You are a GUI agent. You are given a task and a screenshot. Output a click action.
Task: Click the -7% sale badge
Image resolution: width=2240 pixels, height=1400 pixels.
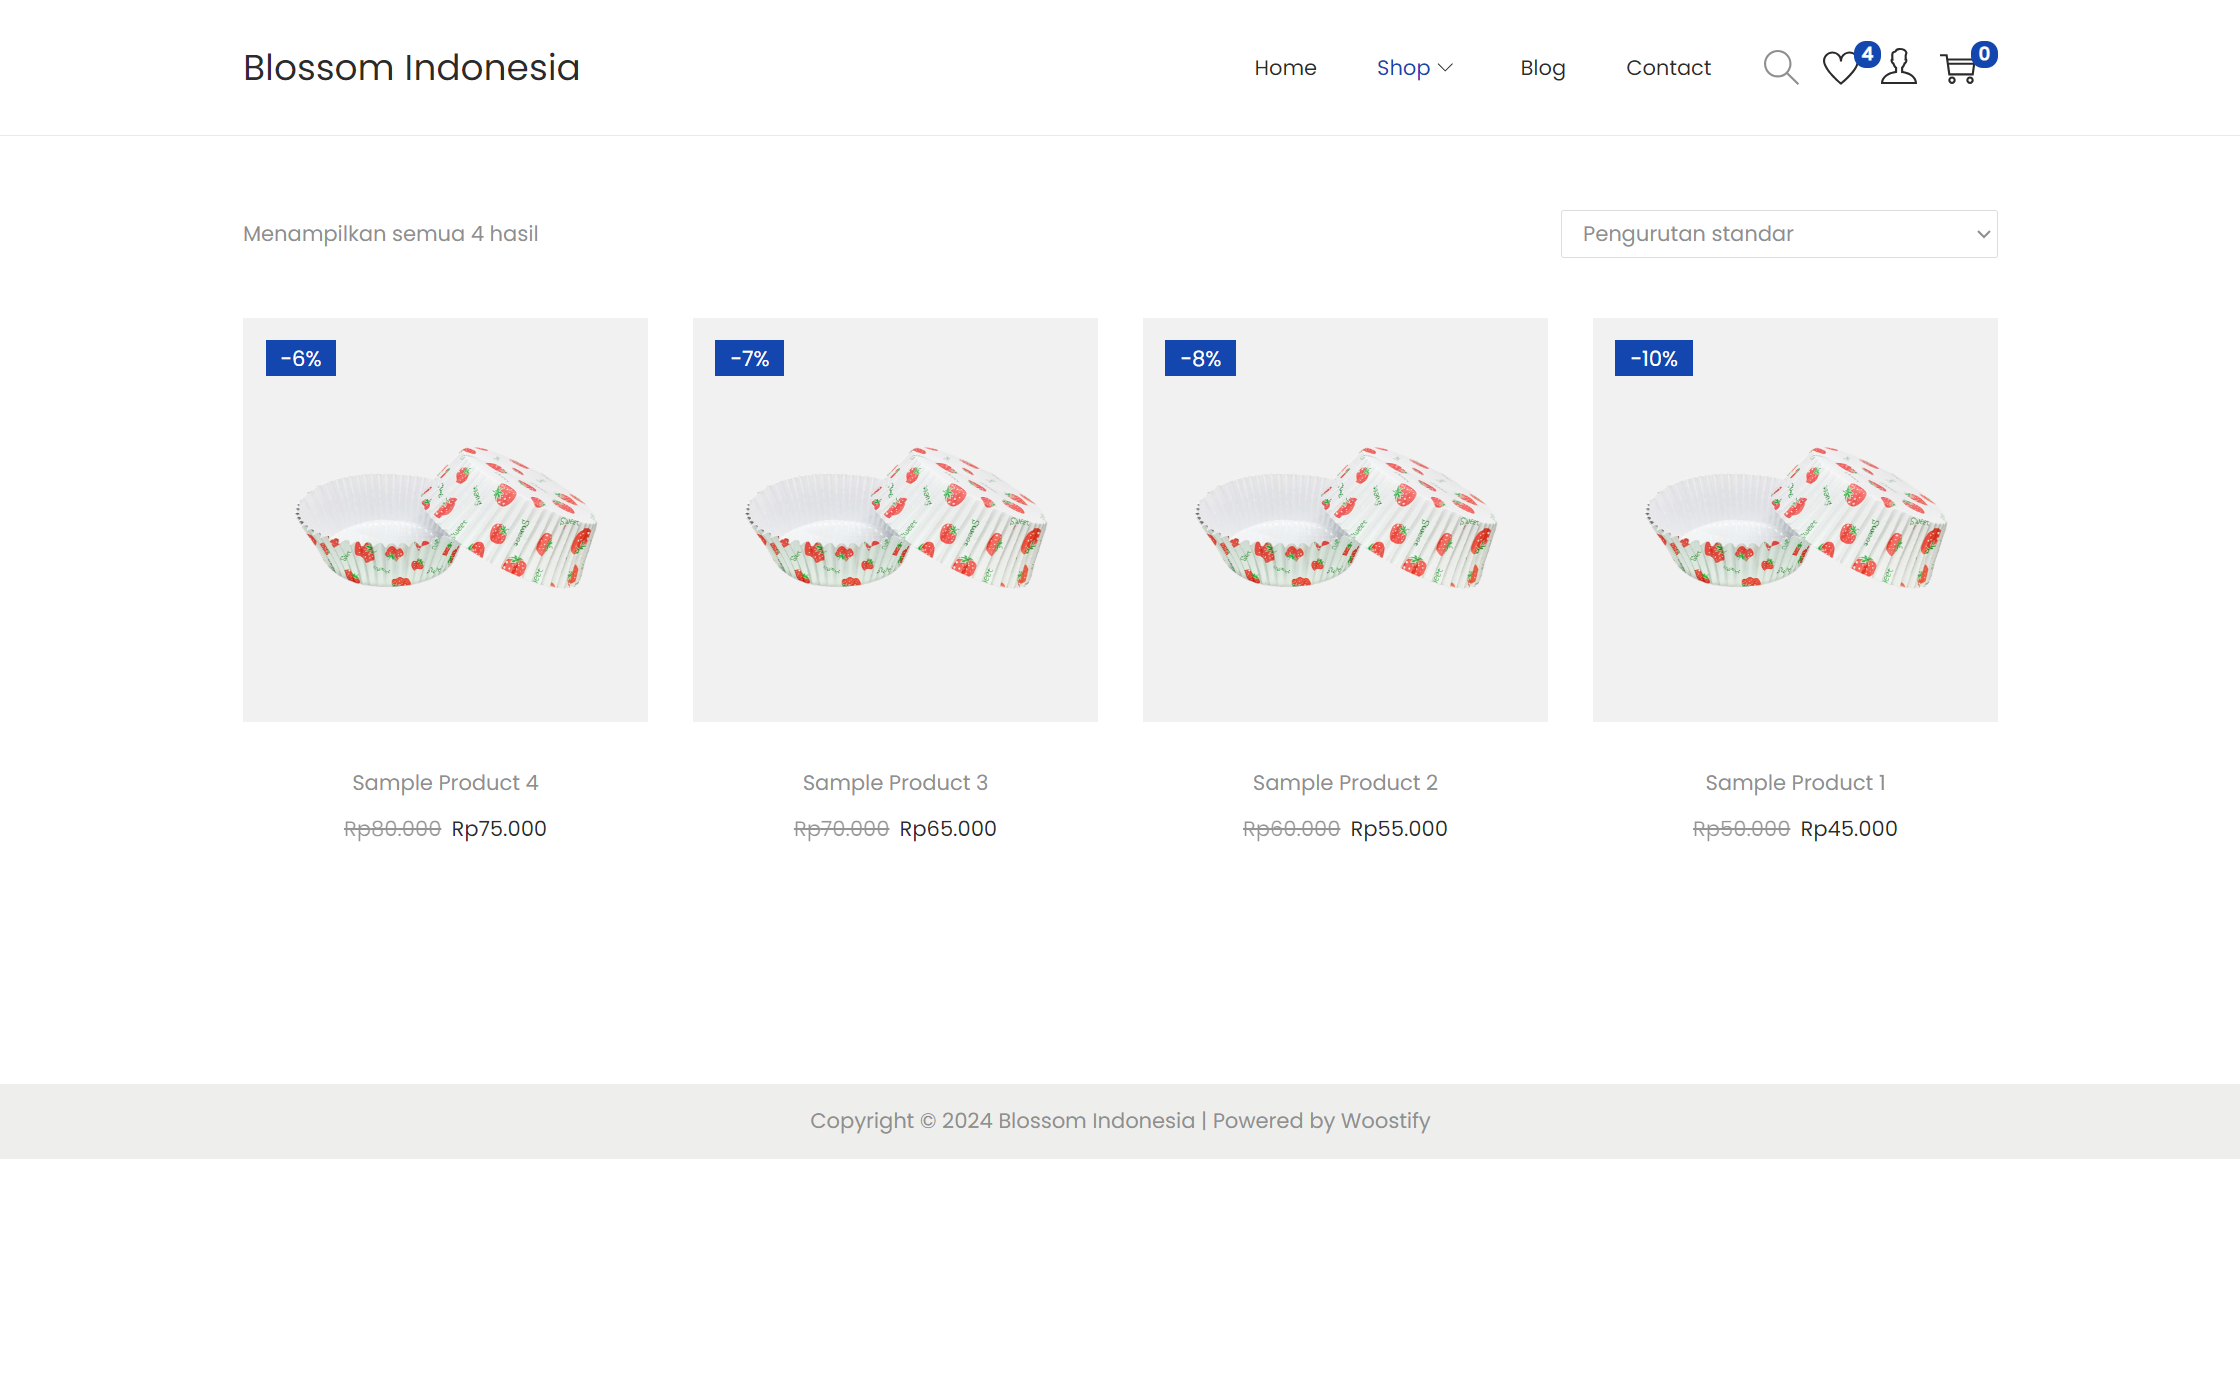point(749,358)
